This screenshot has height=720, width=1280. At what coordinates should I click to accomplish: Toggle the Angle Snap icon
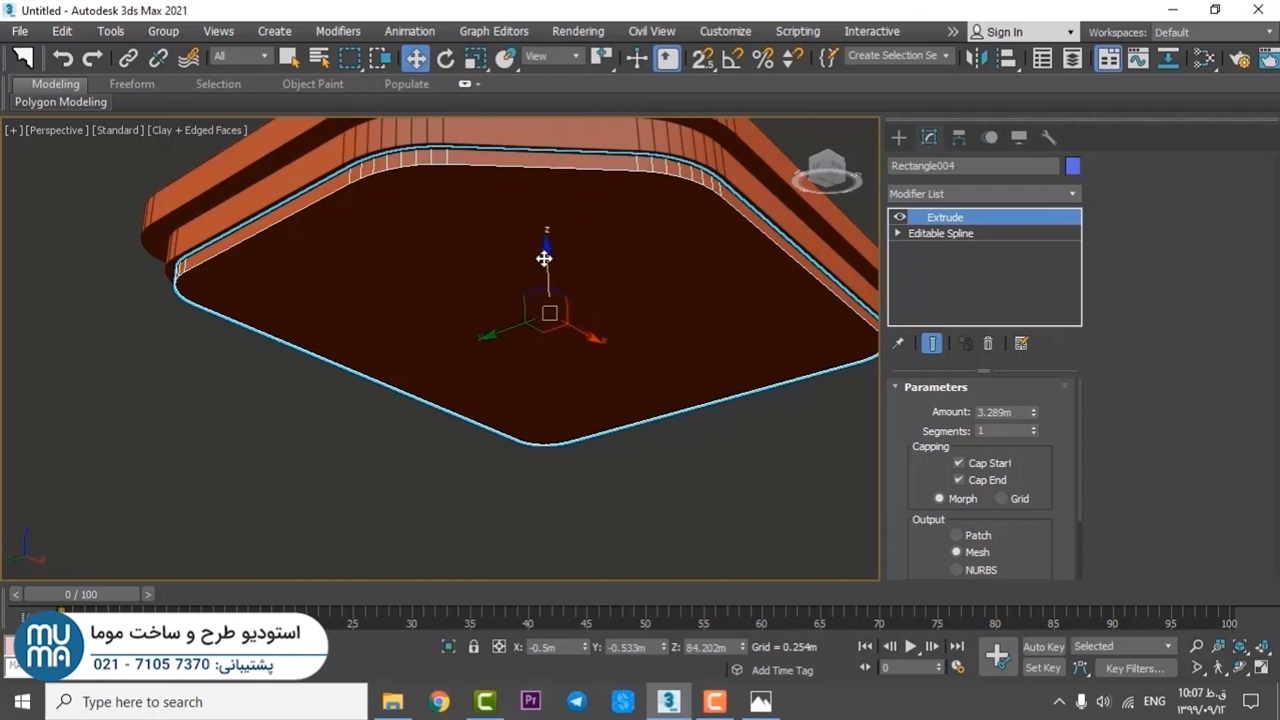click(733, 58)
